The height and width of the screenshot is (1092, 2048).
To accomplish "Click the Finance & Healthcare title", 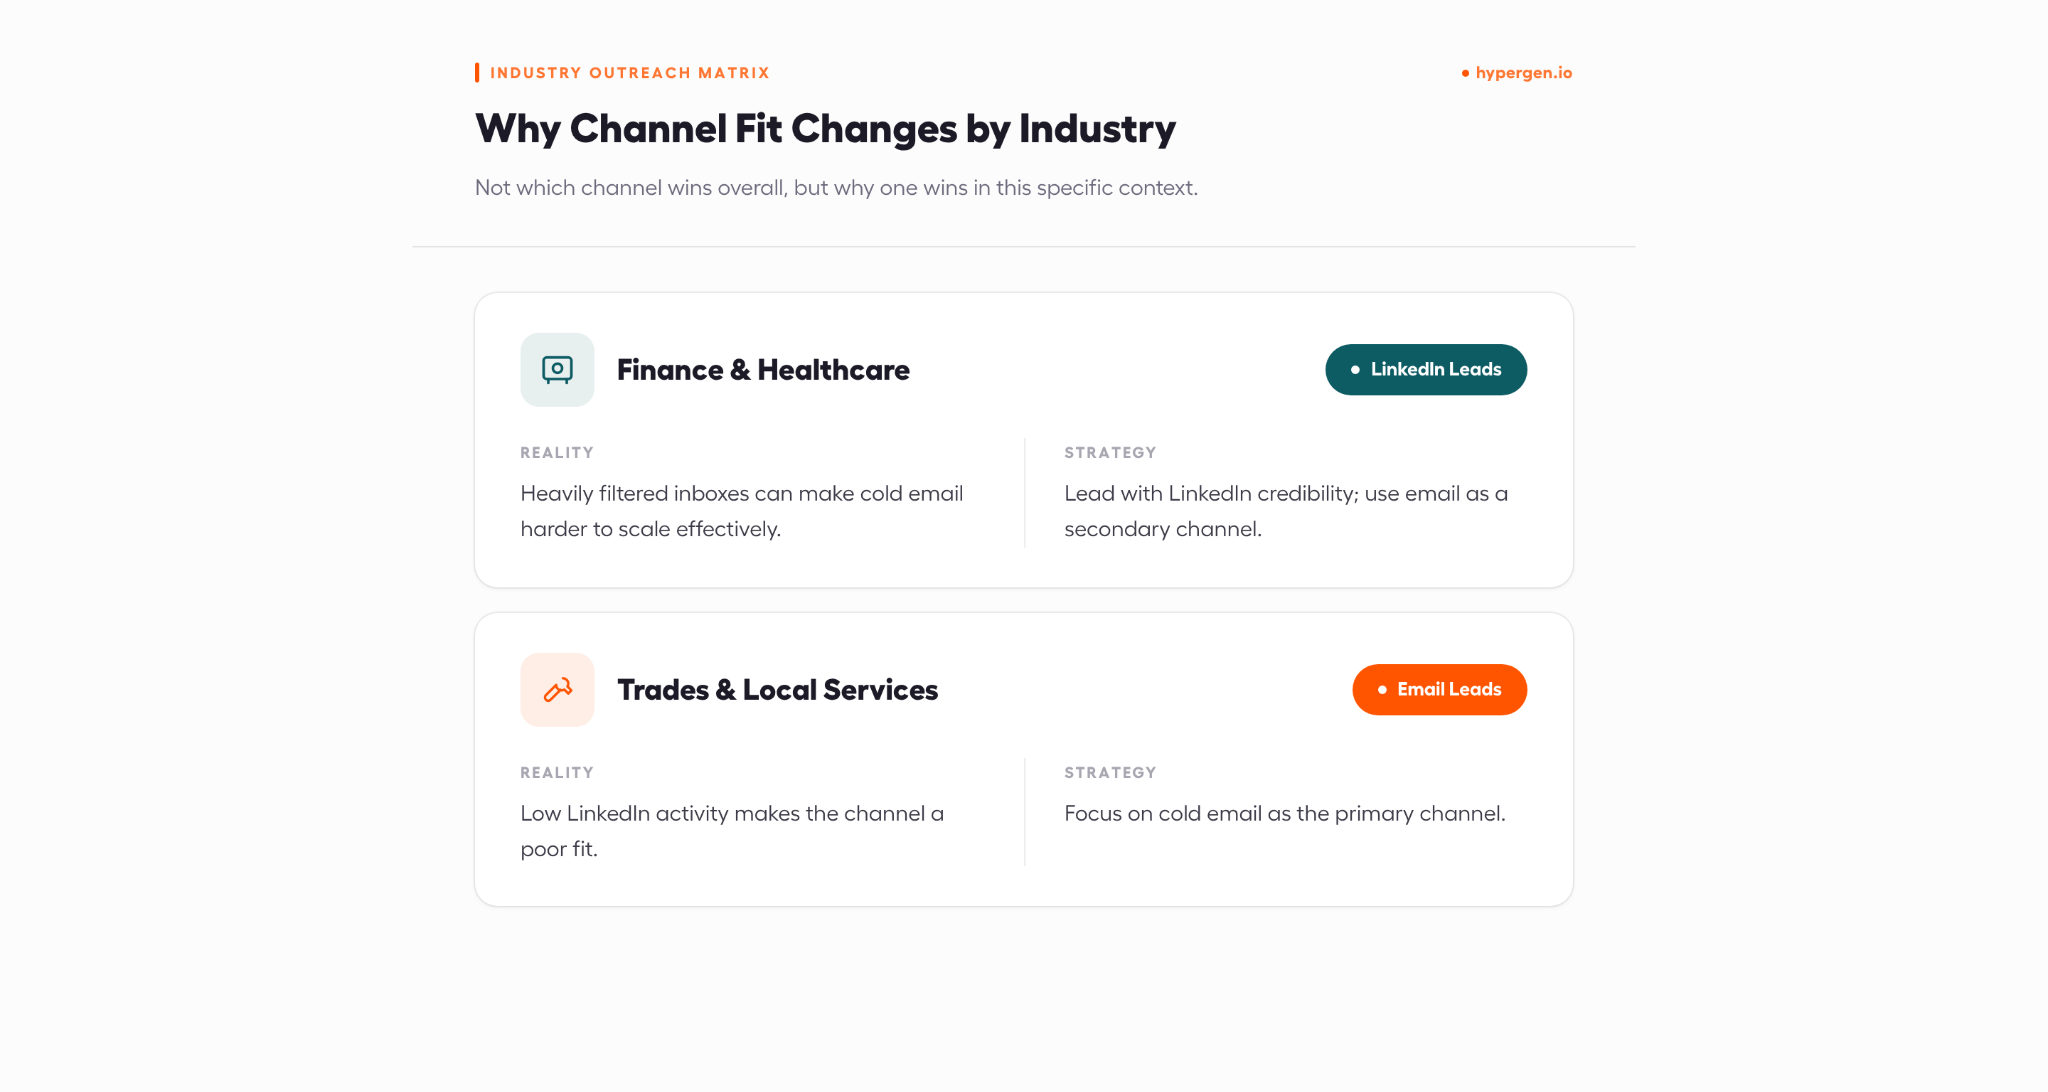I will pyautogui.click(x=763, y=370).
